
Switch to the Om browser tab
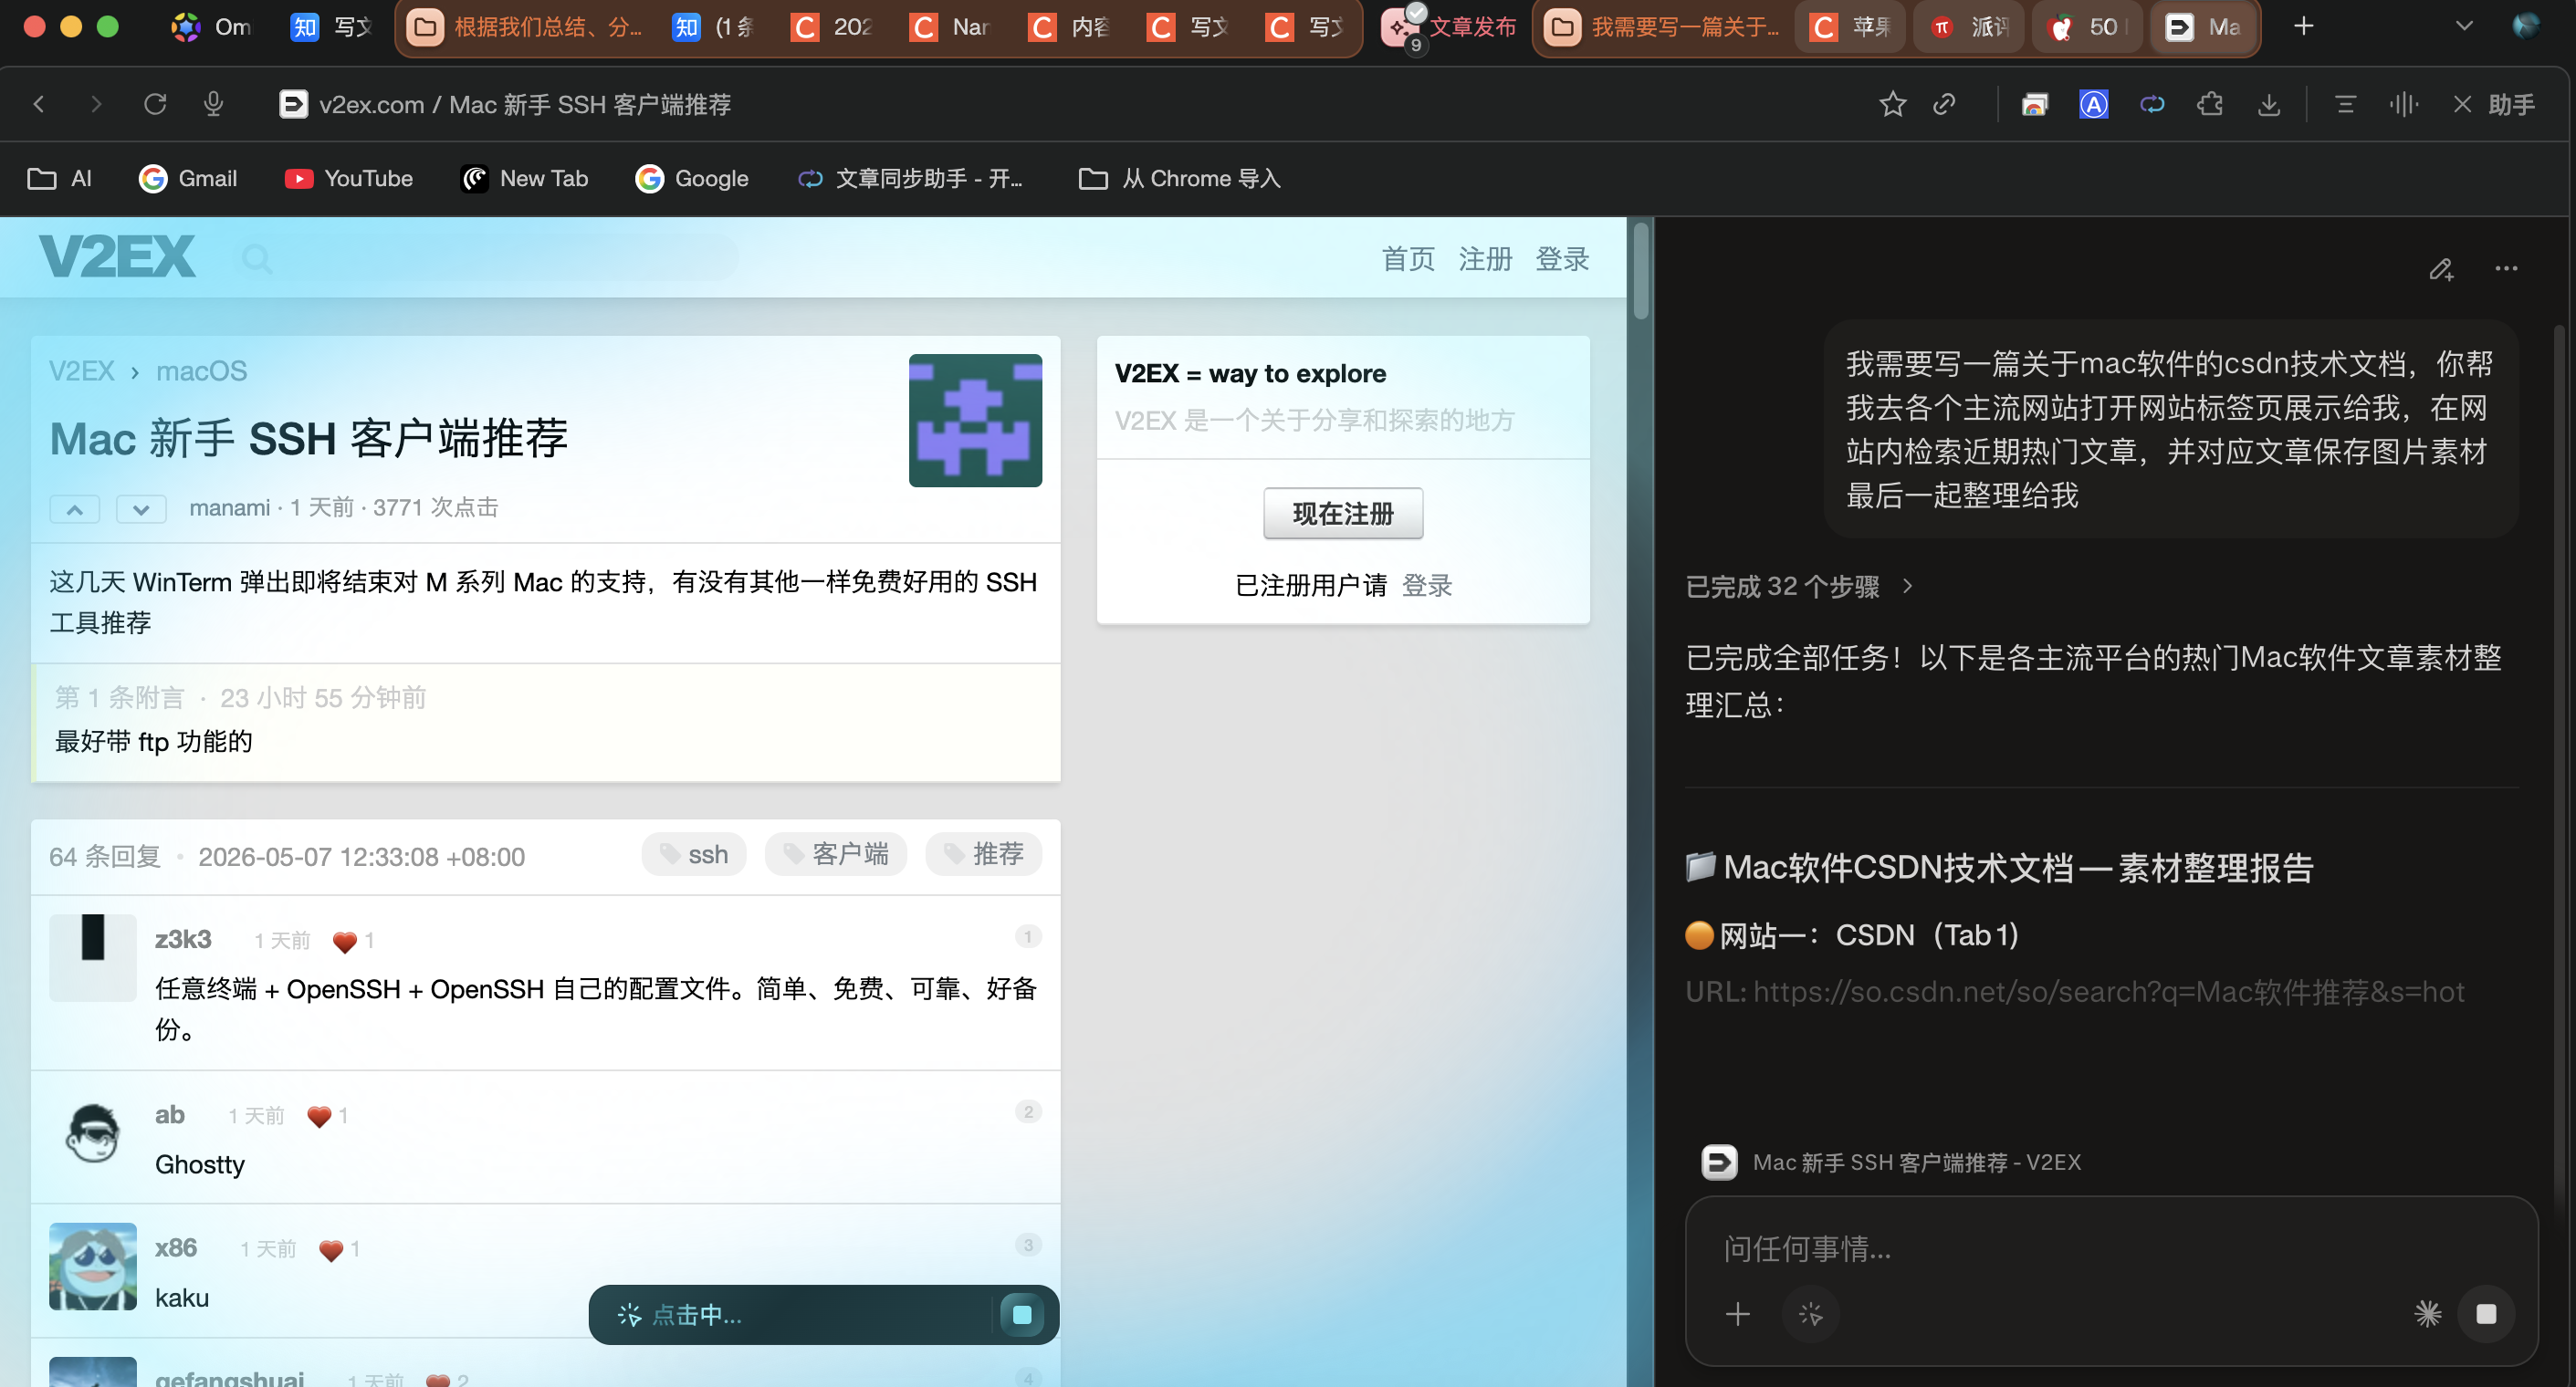click(212, 27)
